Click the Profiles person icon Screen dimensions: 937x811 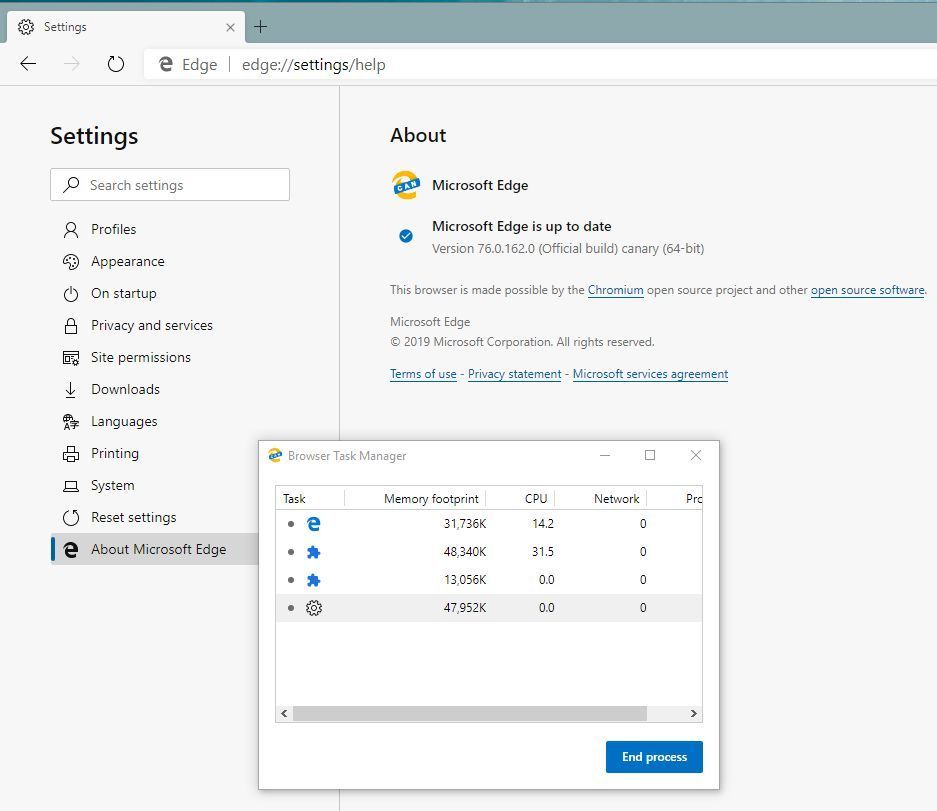coord(71,229)
